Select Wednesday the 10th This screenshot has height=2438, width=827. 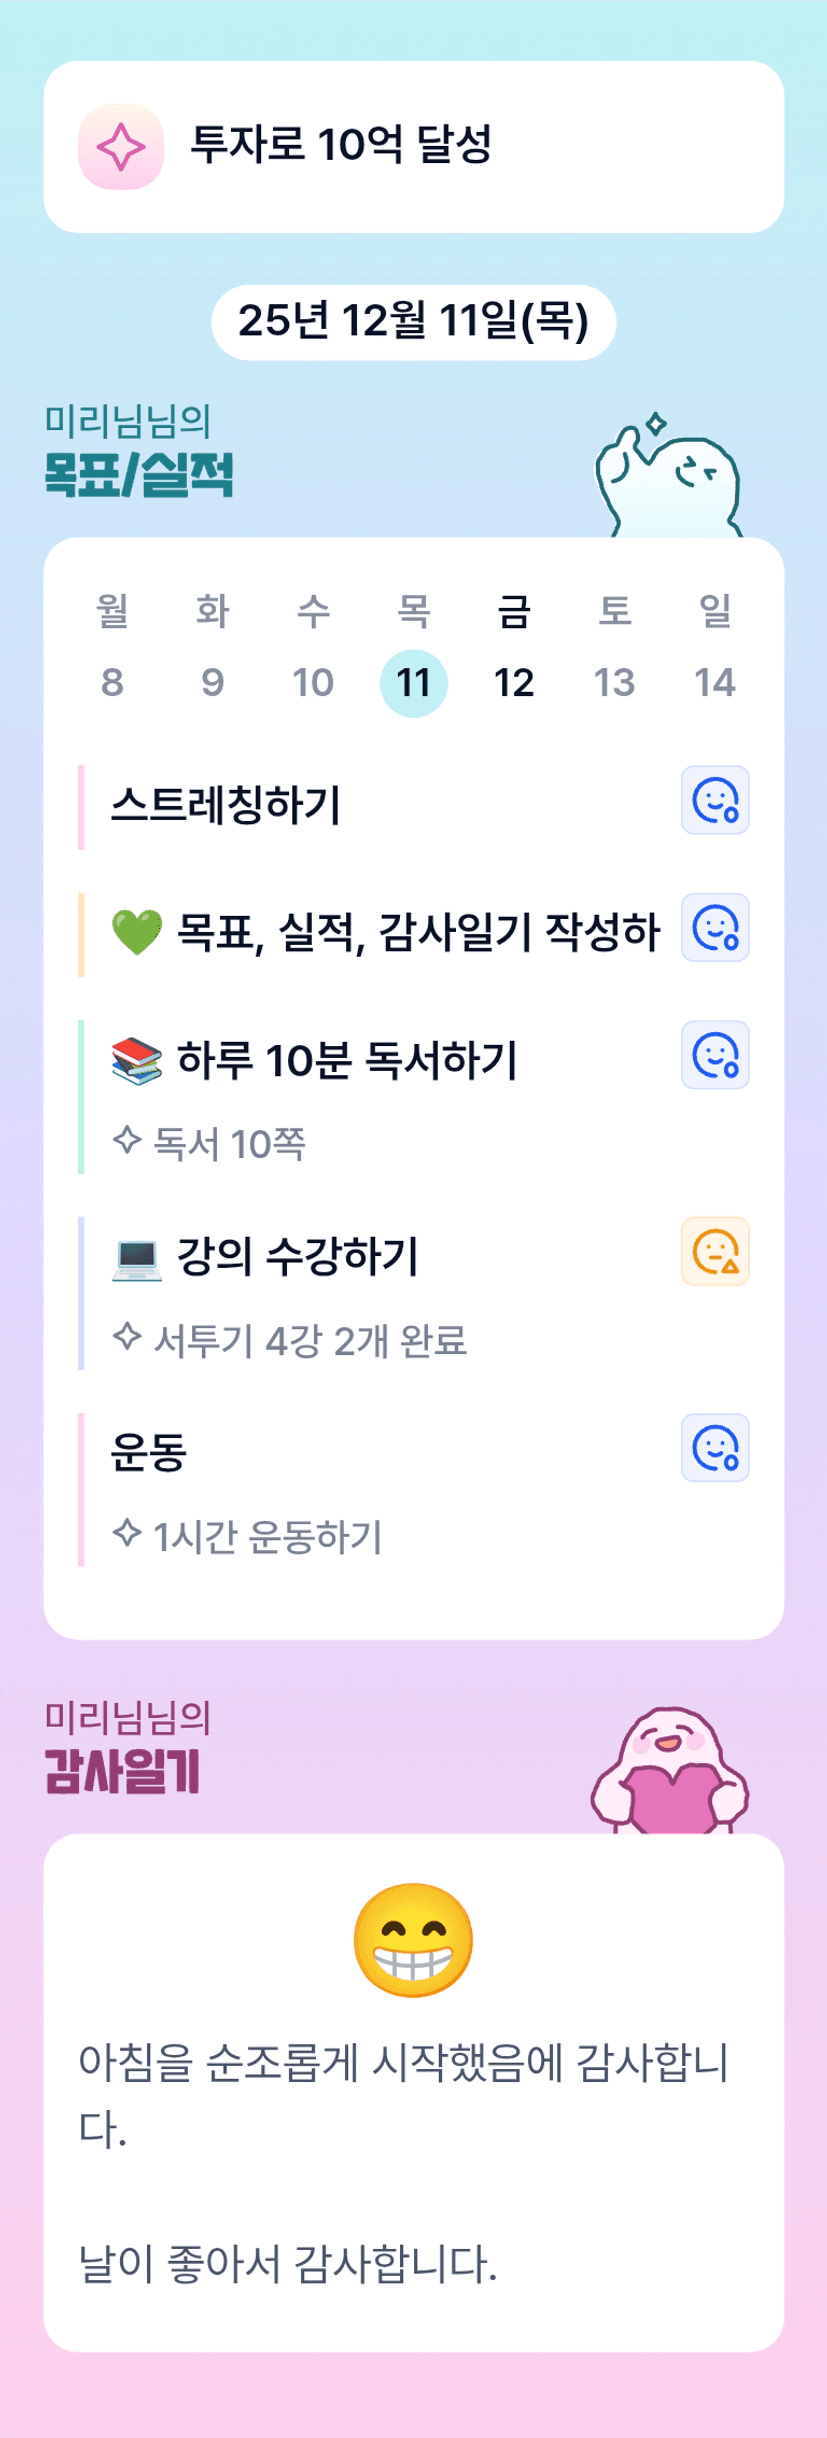pos(313,682)
